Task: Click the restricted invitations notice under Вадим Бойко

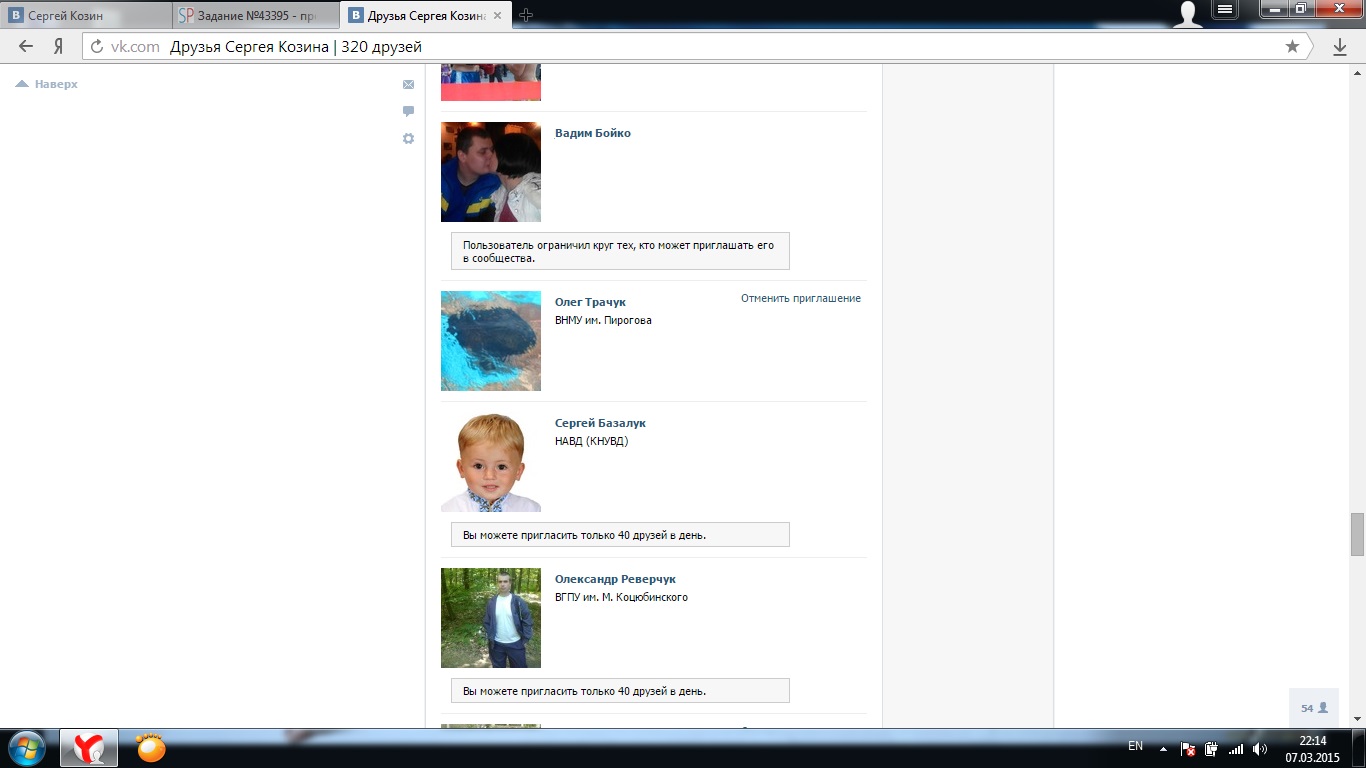Action: pos(620,251)
